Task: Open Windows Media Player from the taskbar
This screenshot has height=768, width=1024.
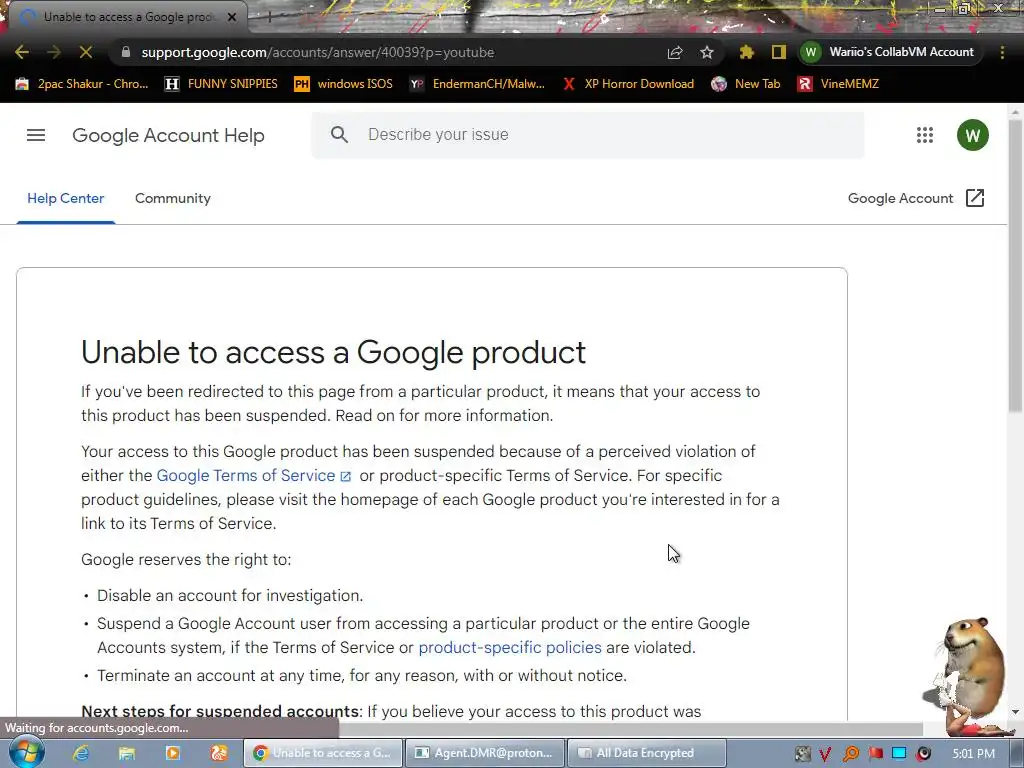Action: (x=172, y=753)
